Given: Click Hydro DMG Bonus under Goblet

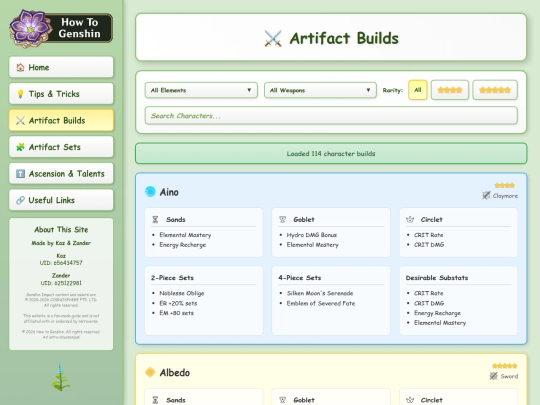Looking at the screenshot, I should [312, 235].
